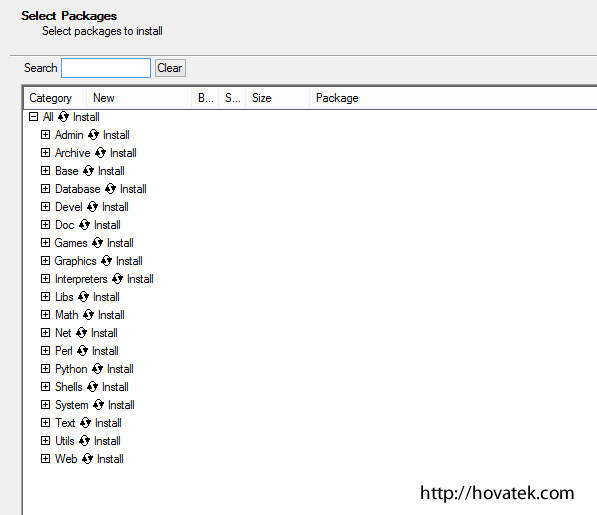Toggle the cycle icon beside Python
Screen dimensions: 597x515
coord(97,368)
